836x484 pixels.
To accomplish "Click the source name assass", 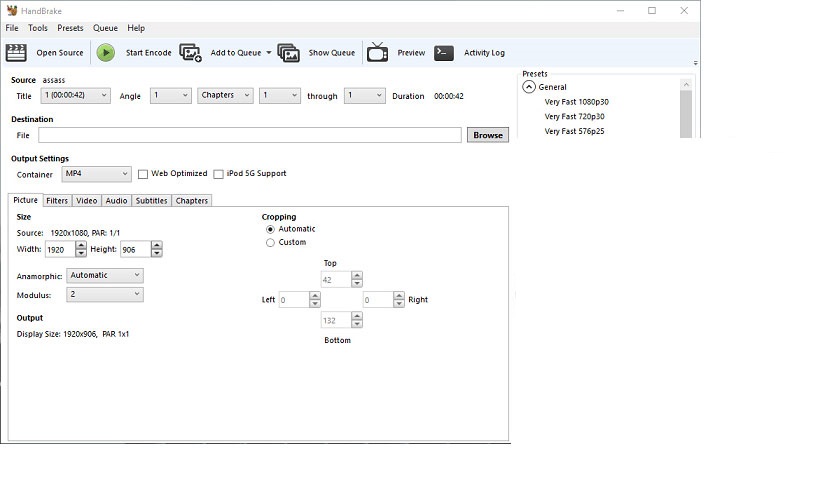I will click(54, 80).
